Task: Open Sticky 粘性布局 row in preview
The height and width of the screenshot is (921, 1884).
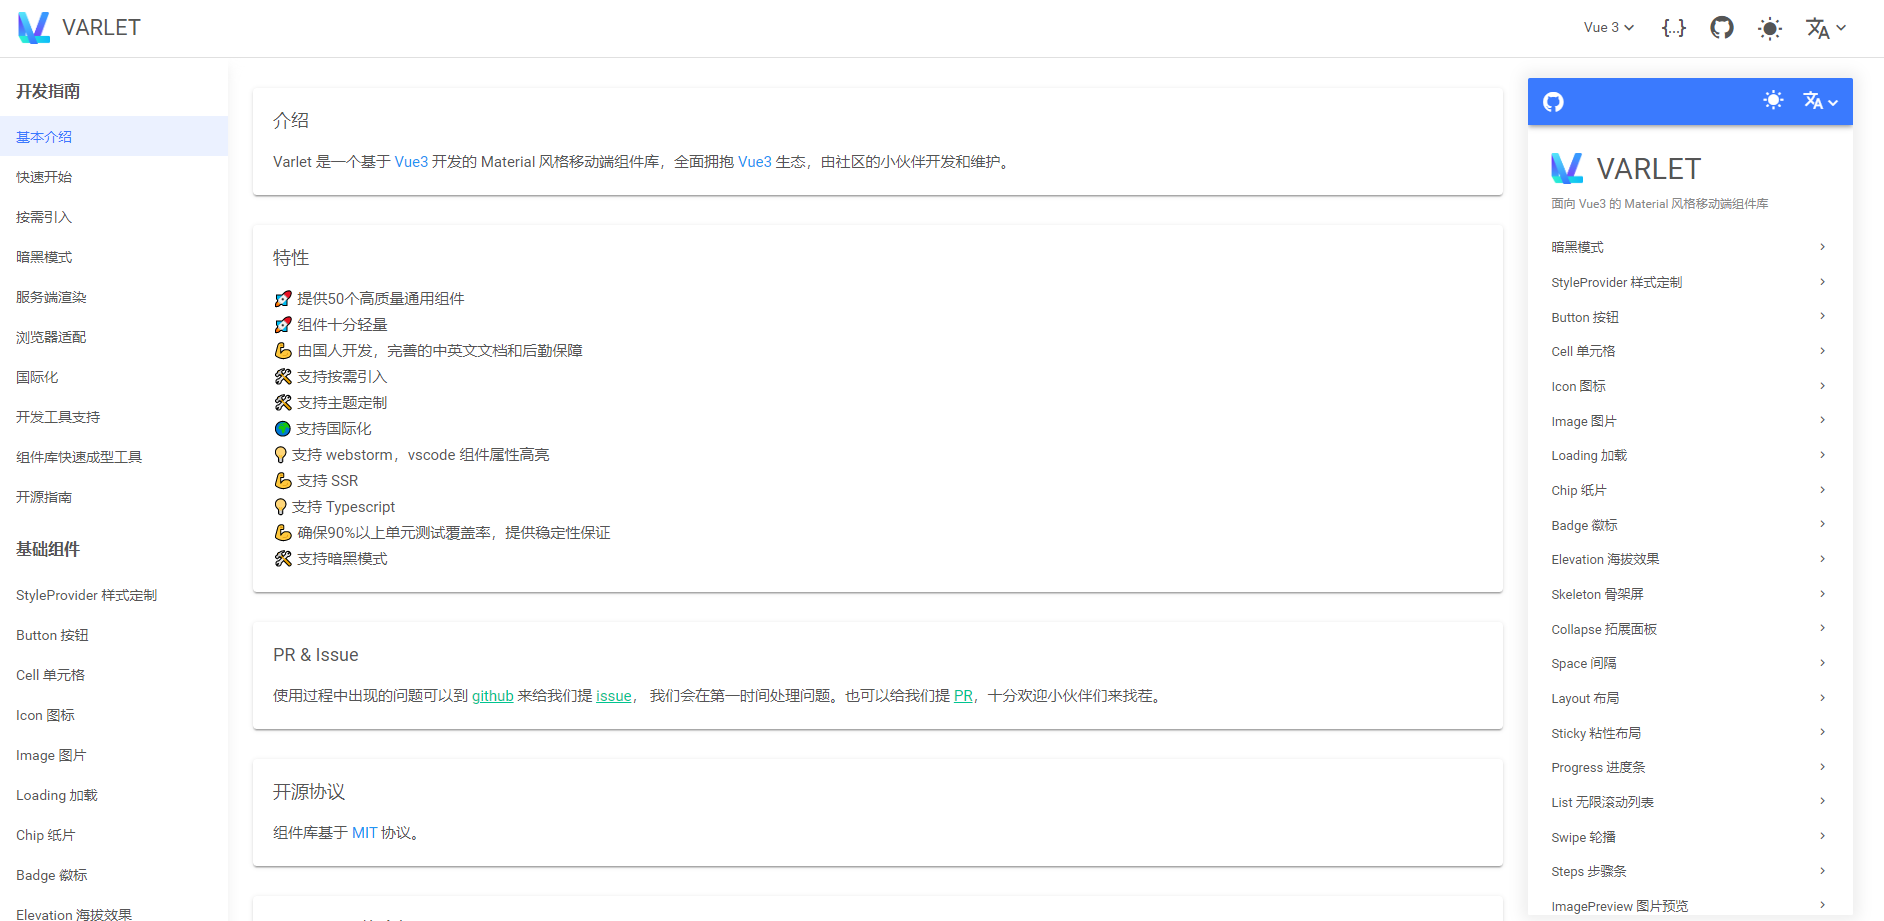Action: tap(1690, 733)
